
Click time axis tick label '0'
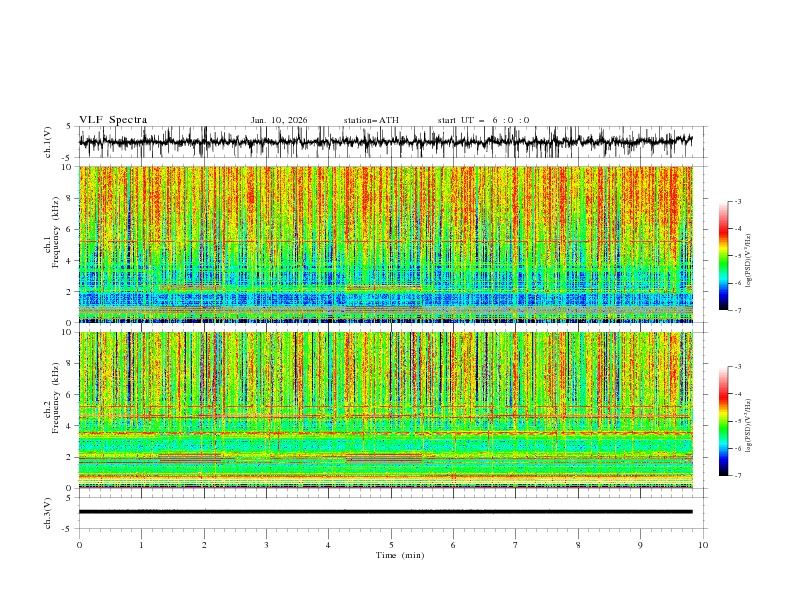tap(79, 545)
